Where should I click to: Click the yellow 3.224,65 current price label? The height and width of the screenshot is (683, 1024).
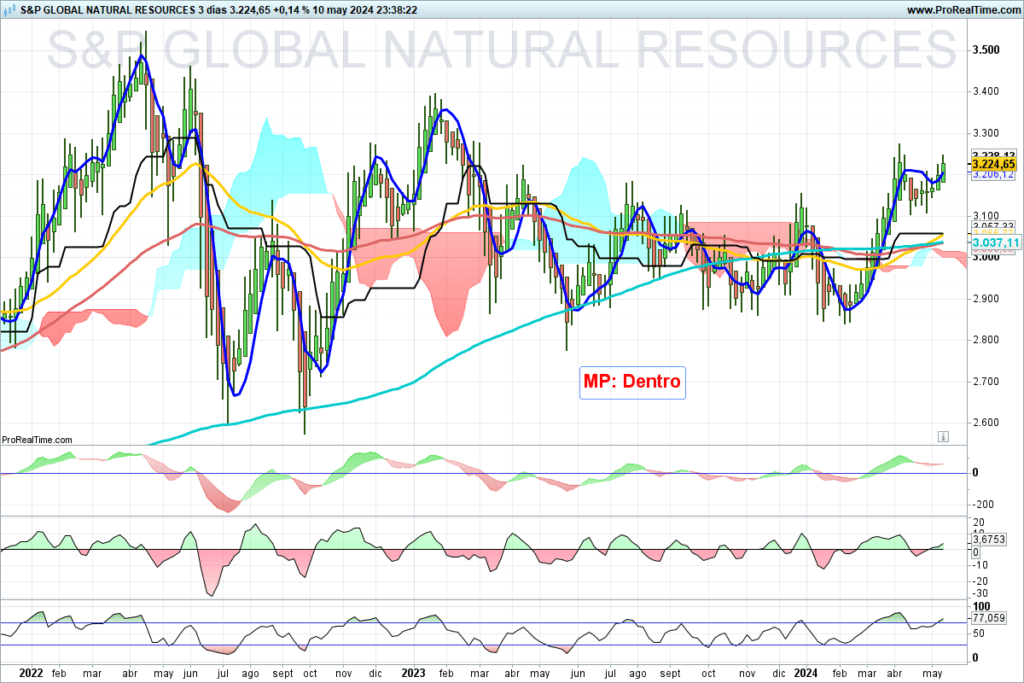tap(993, 164)
